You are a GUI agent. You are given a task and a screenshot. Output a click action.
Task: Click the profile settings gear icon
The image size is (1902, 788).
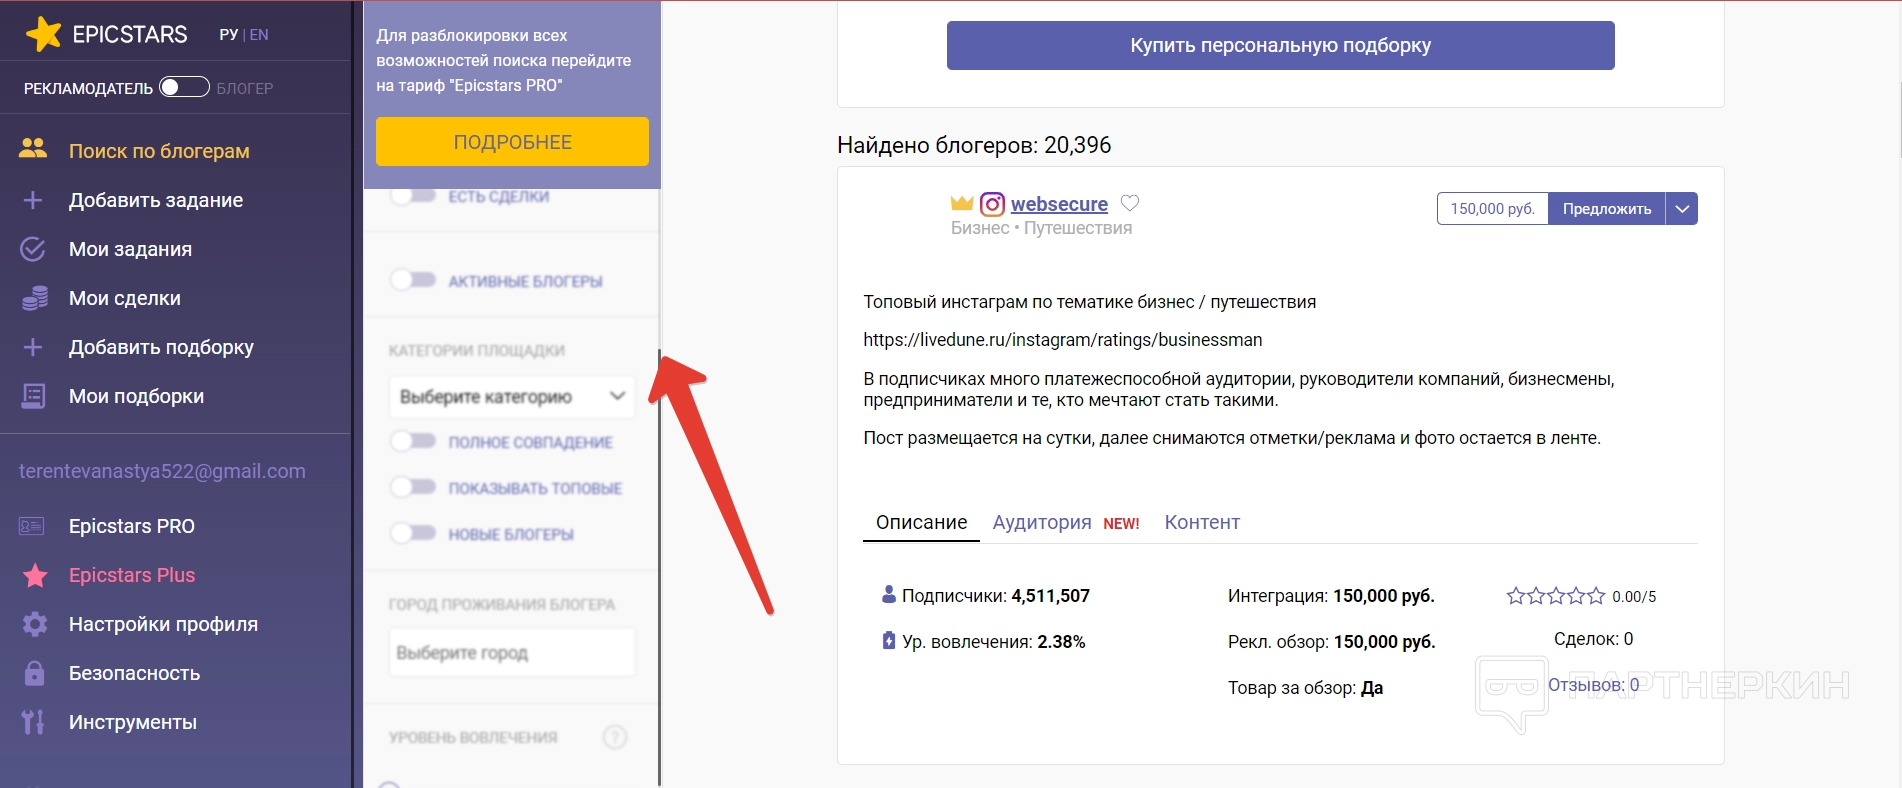[x=34, y=624]
